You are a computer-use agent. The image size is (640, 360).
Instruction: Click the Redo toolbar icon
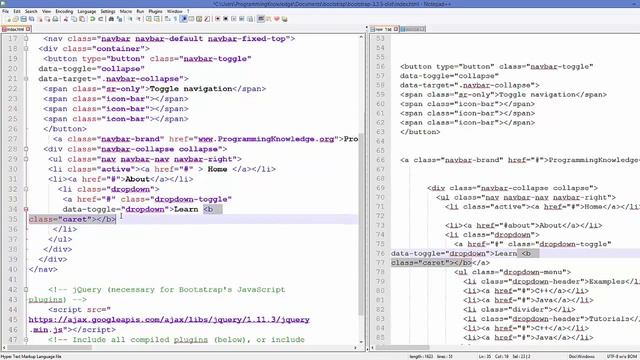point(100,19)
